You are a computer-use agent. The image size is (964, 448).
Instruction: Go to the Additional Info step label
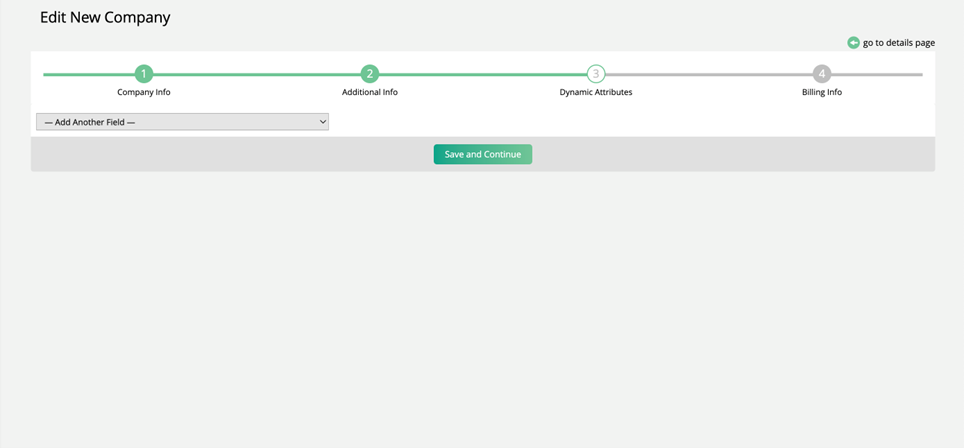pos(370,92)
